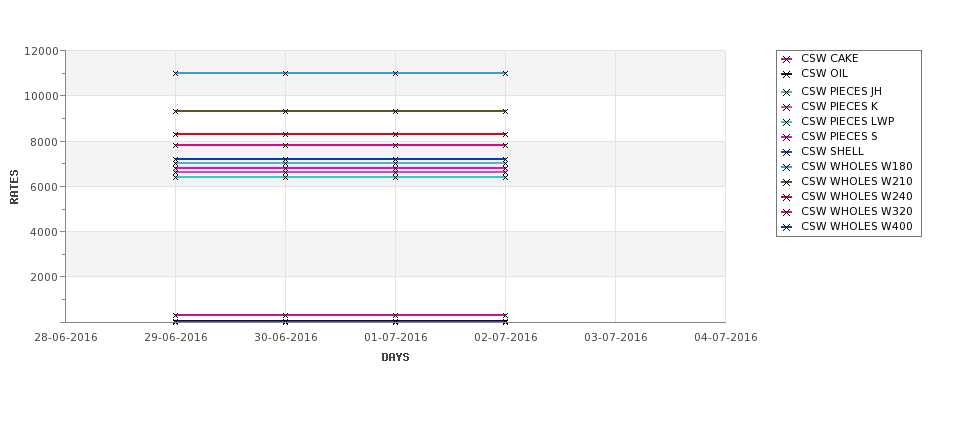The width and height of the screenshot is (975, 429).
Task: Click the CSW PIECES JH legend marker
Action: pyautogui.click(x=787, y=93)
